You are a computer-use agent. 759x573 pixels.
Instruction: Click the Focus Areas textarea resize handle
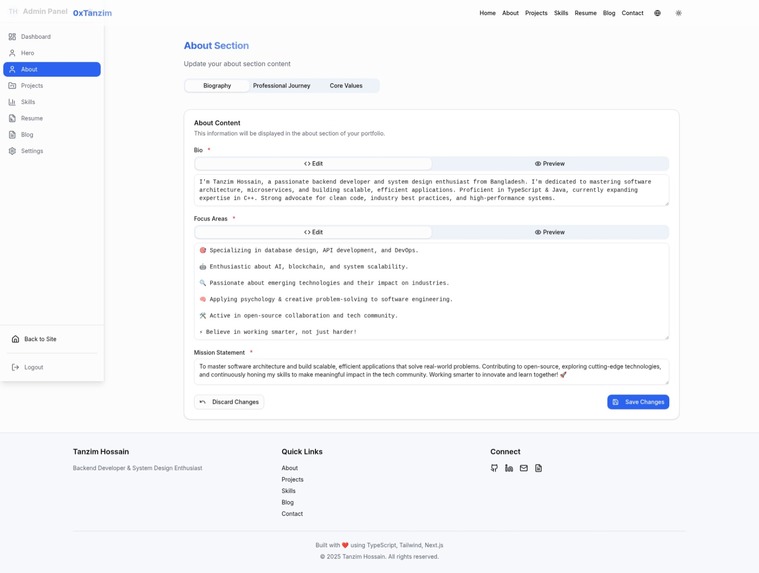pos(667,337)
